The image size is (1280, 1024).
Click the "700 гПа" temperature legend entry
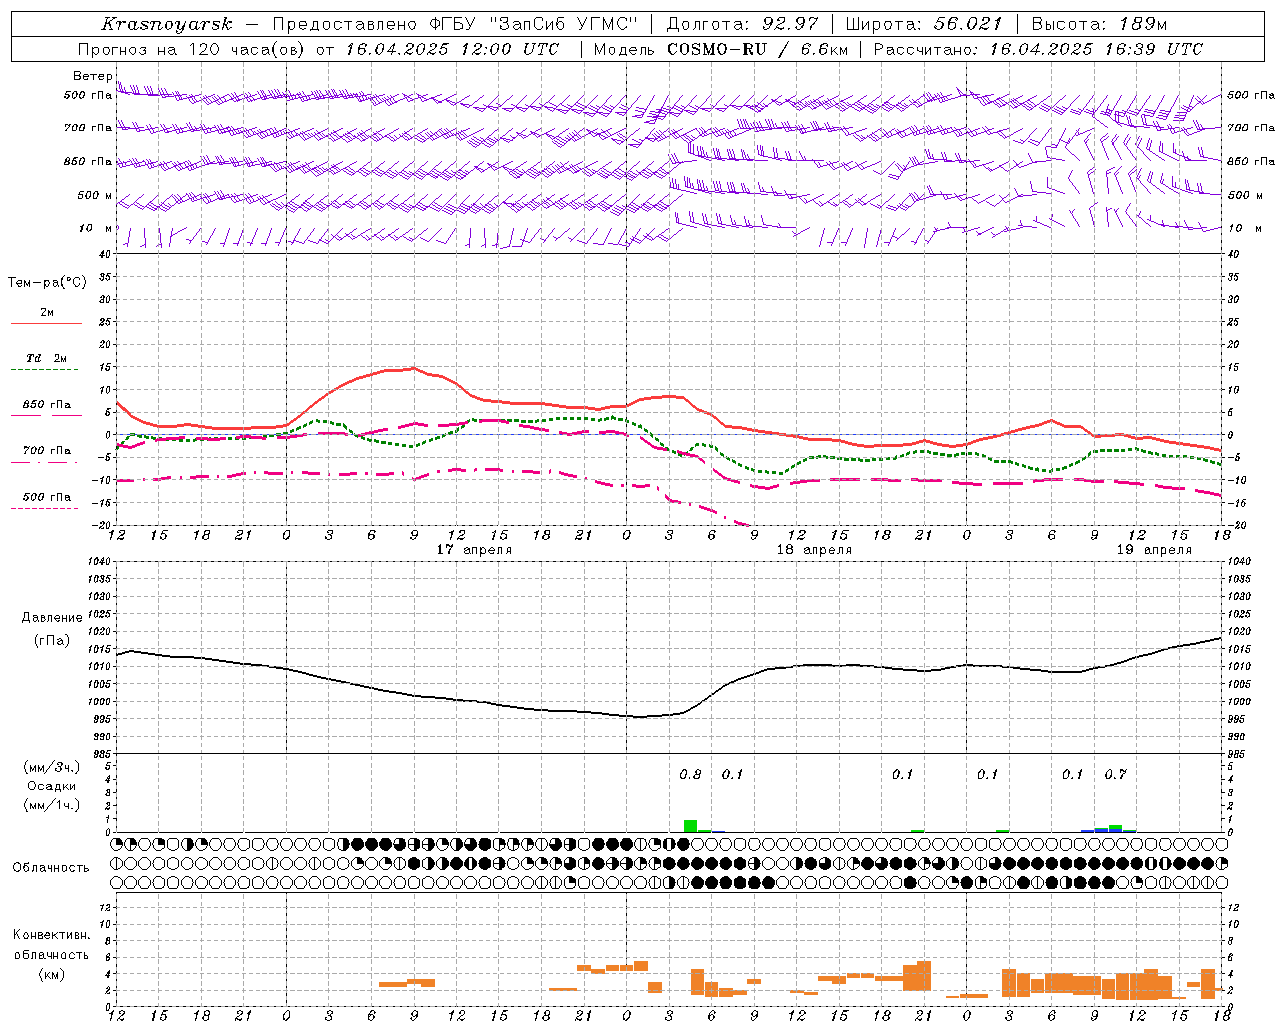tap(46, 451)
